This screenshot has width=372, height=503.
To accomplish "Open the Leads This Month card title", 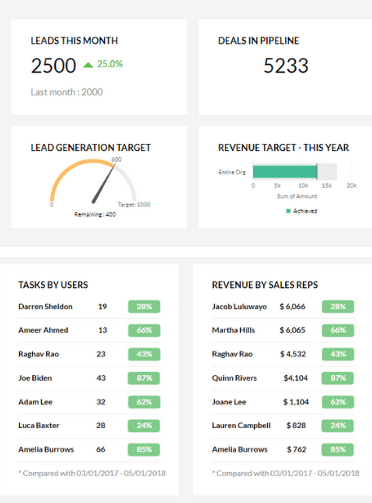I will (74, 41).
